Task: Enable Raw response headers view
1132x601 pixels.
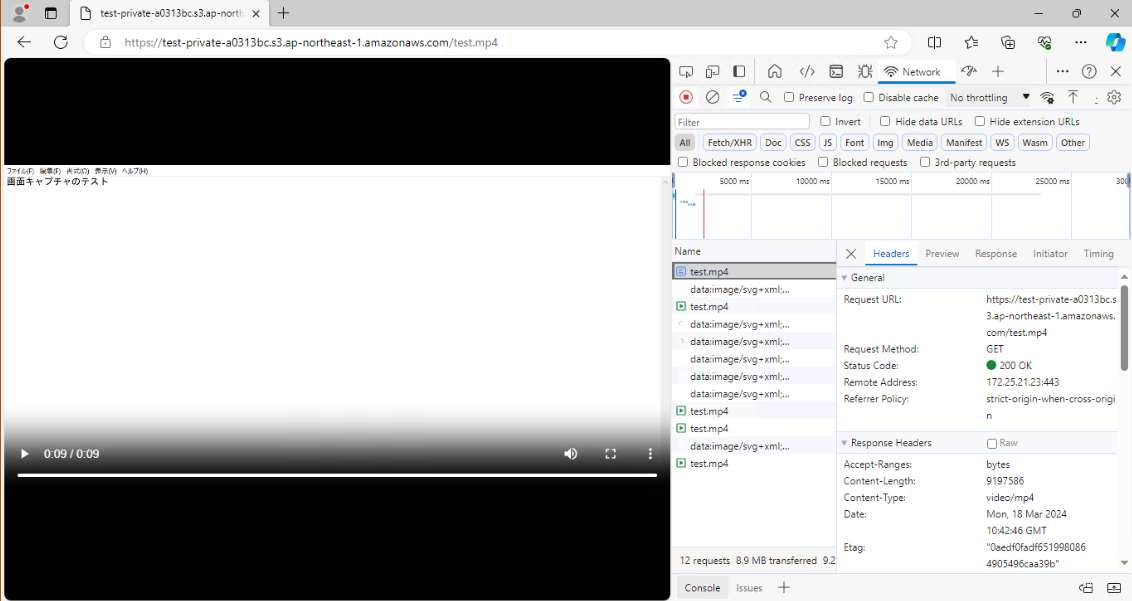Action: 992,444
